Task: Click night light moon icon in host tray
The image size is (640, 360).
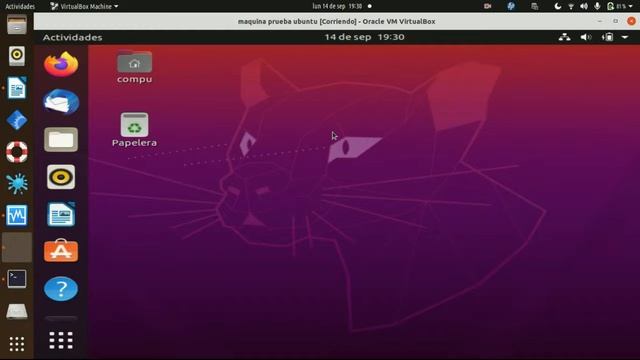Action: (x=558, y=6)
